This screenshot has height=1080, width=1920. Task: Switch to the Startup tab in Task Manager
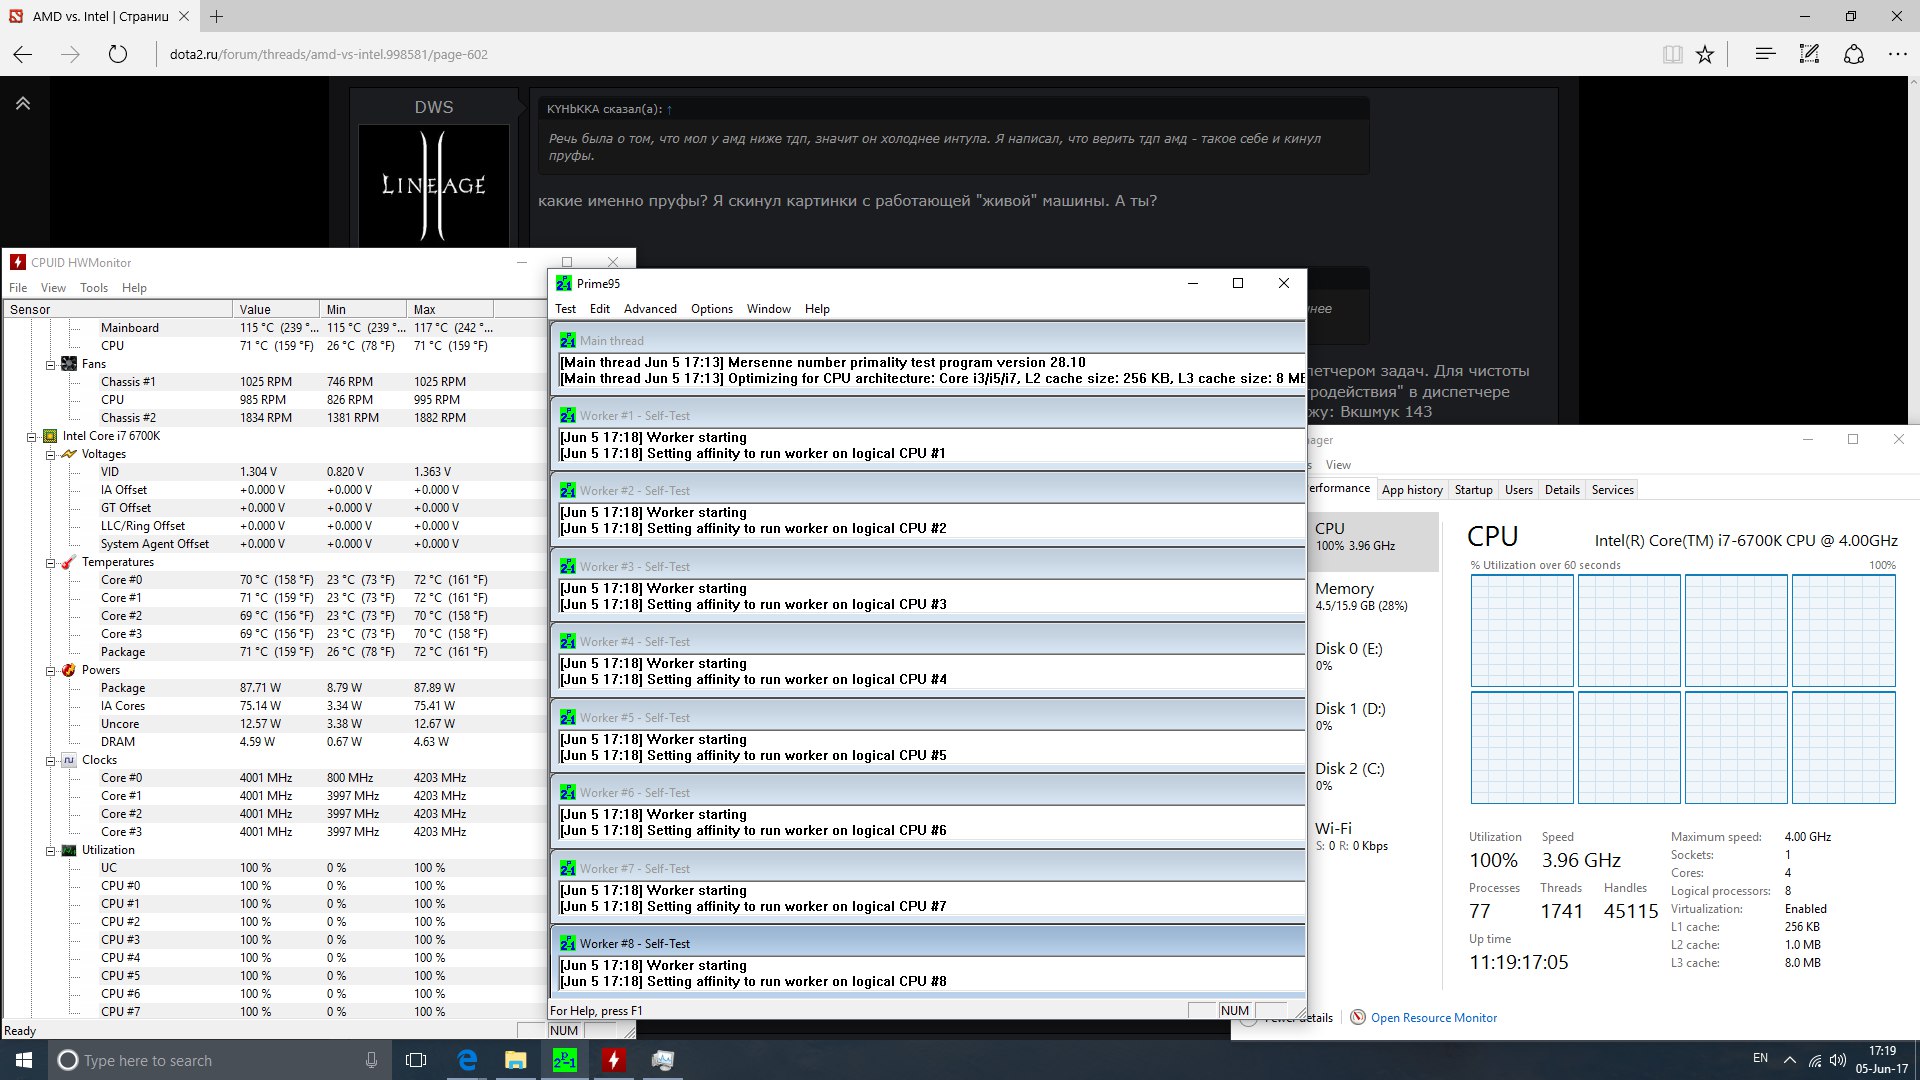coord(1473,490)
